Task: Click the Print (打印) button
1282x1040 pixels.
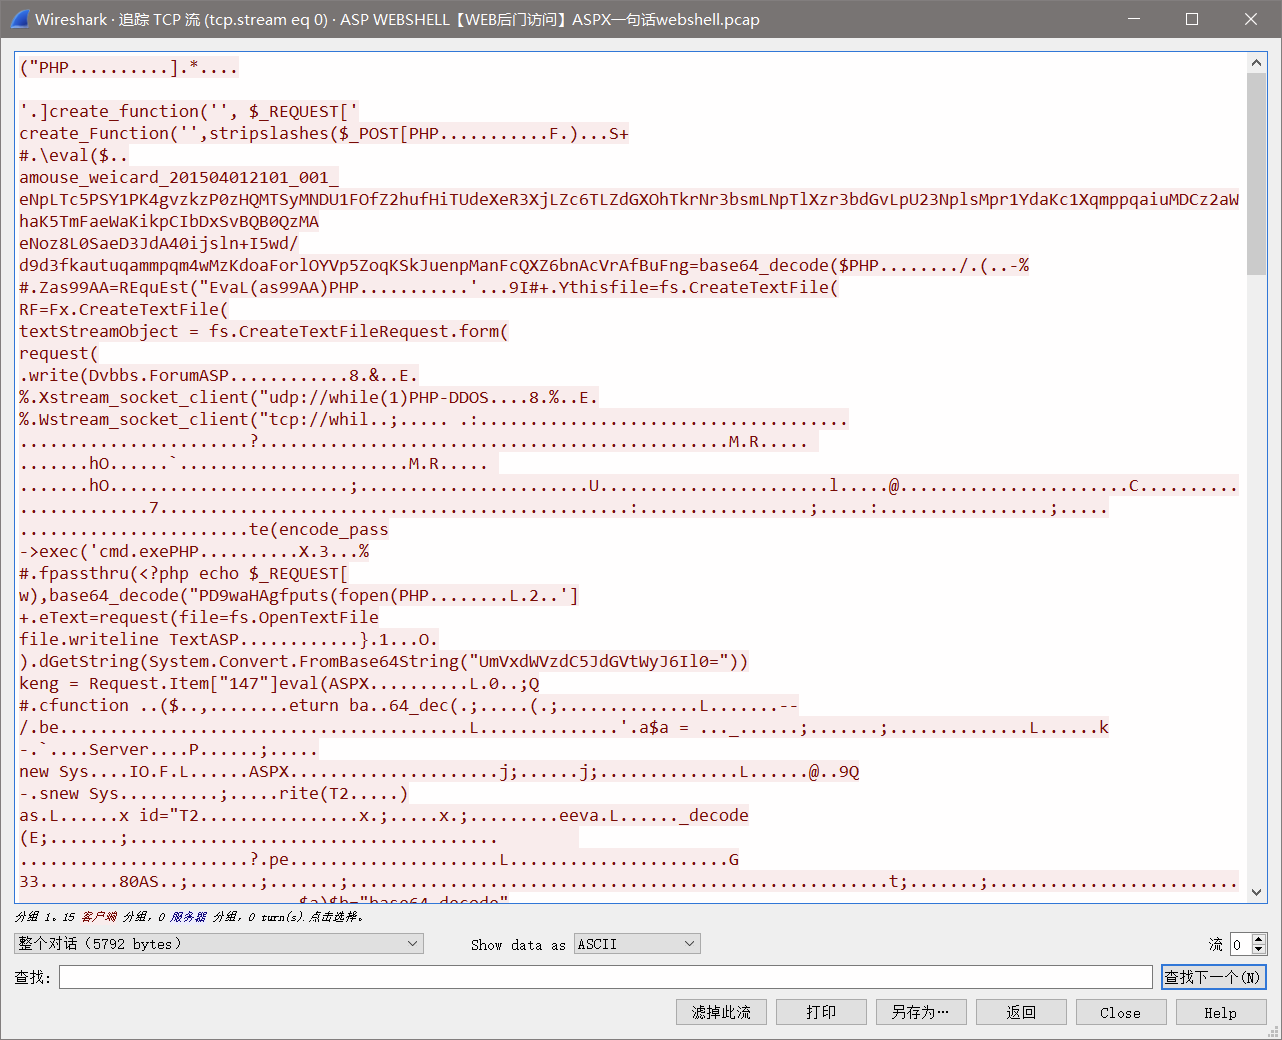Action: click(x=821, y=1012)
